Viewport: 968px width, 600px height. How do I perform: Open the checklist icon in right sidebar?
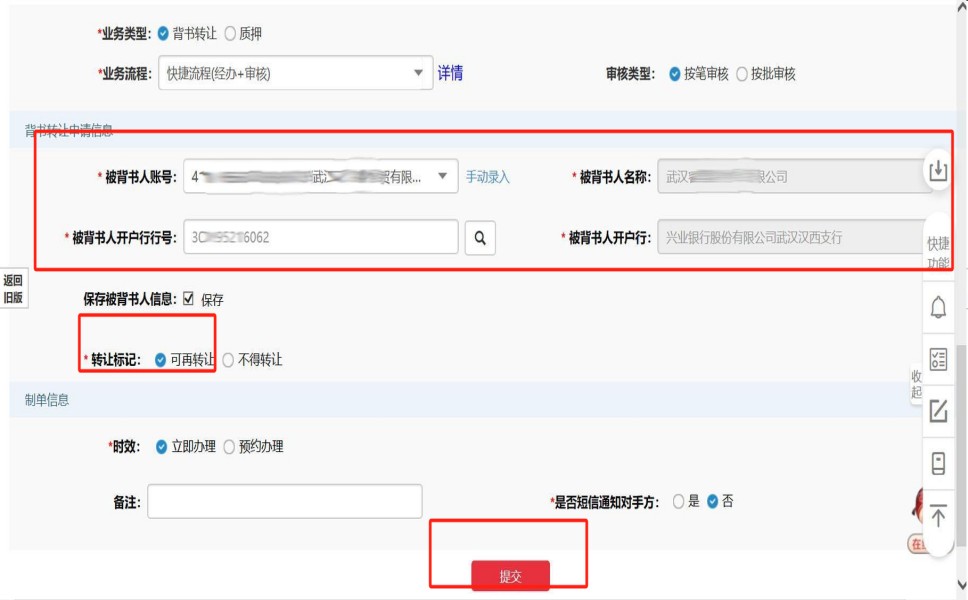pos(938,359)
